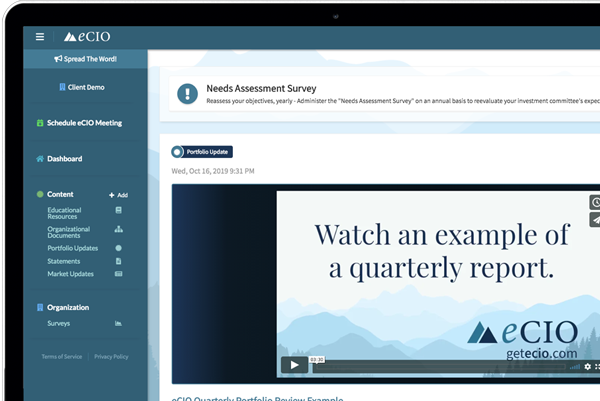
Task: Go to the Dashboard
Action: [64, 158]
